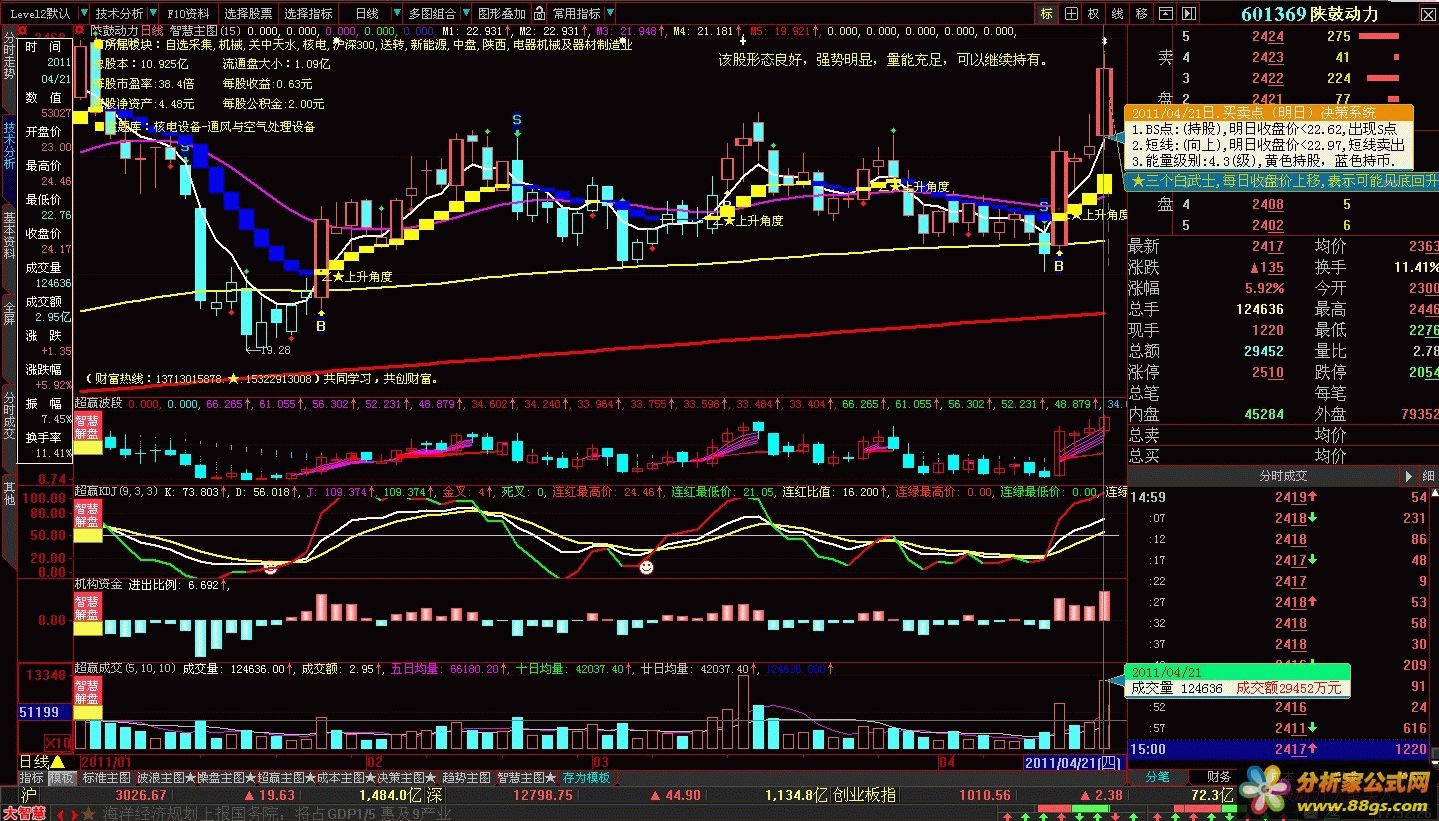This screenshot has width=1439, height=821.
Task: Click 存为模板 save template button
Action: point(586,777)
